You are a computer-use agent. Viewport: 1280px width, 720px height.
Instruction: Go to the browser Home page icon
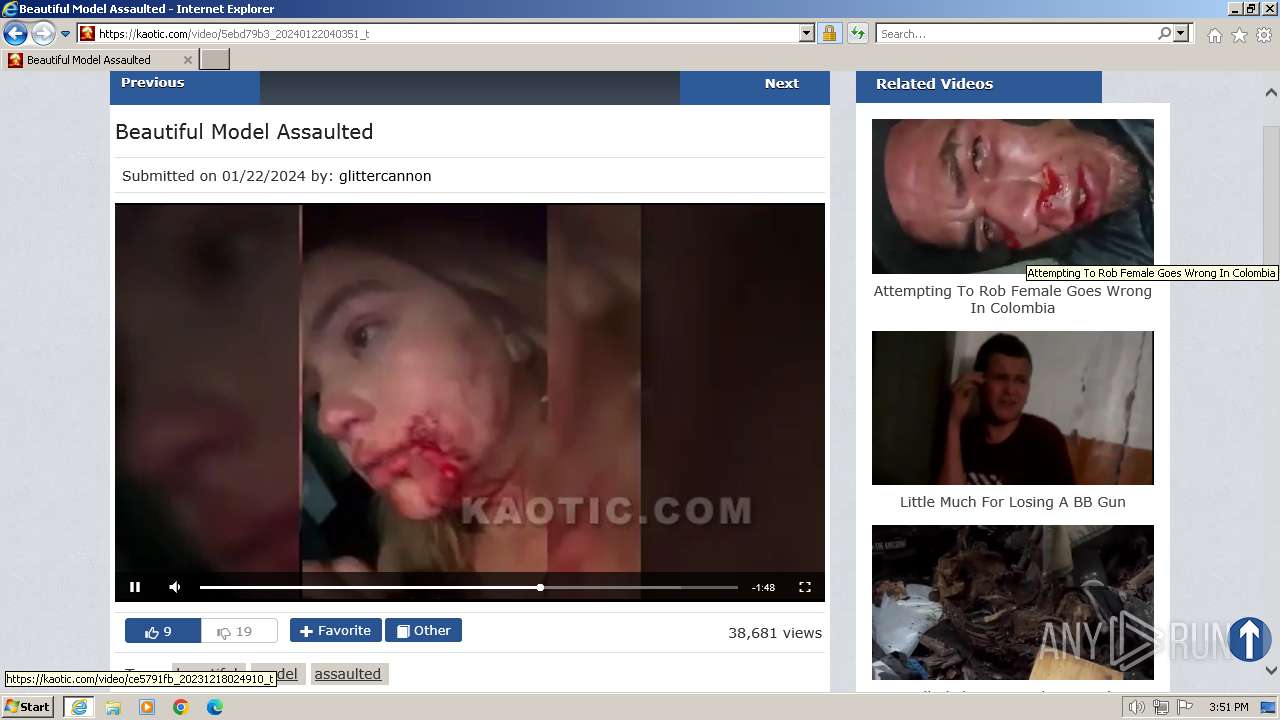tap(1214, 35)
